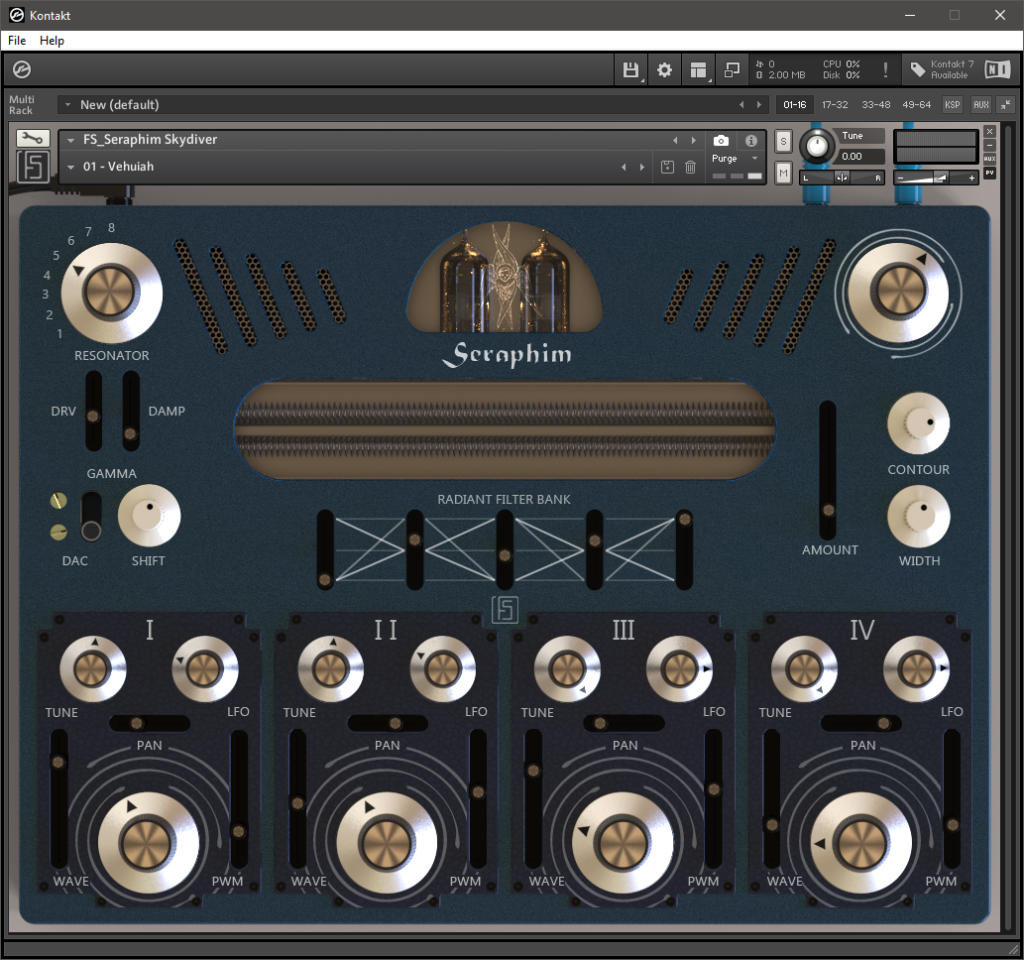Click oscillator II PAN slider
This screenshot has width=1024, height=960.
tap(388, 723)
